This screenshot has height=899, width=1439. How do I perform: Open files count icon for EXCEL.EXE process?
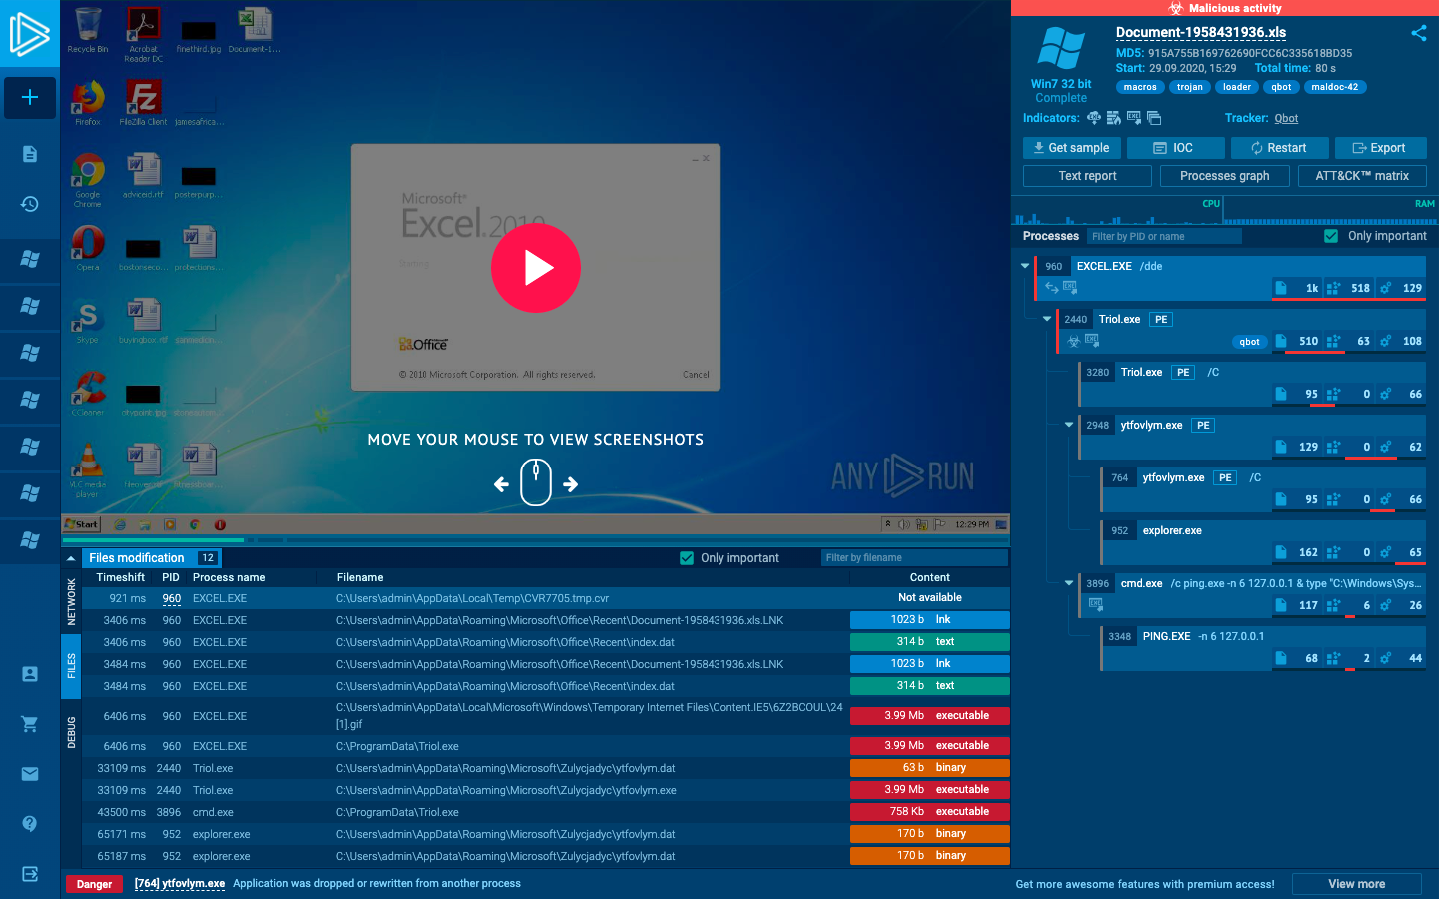1281,288
